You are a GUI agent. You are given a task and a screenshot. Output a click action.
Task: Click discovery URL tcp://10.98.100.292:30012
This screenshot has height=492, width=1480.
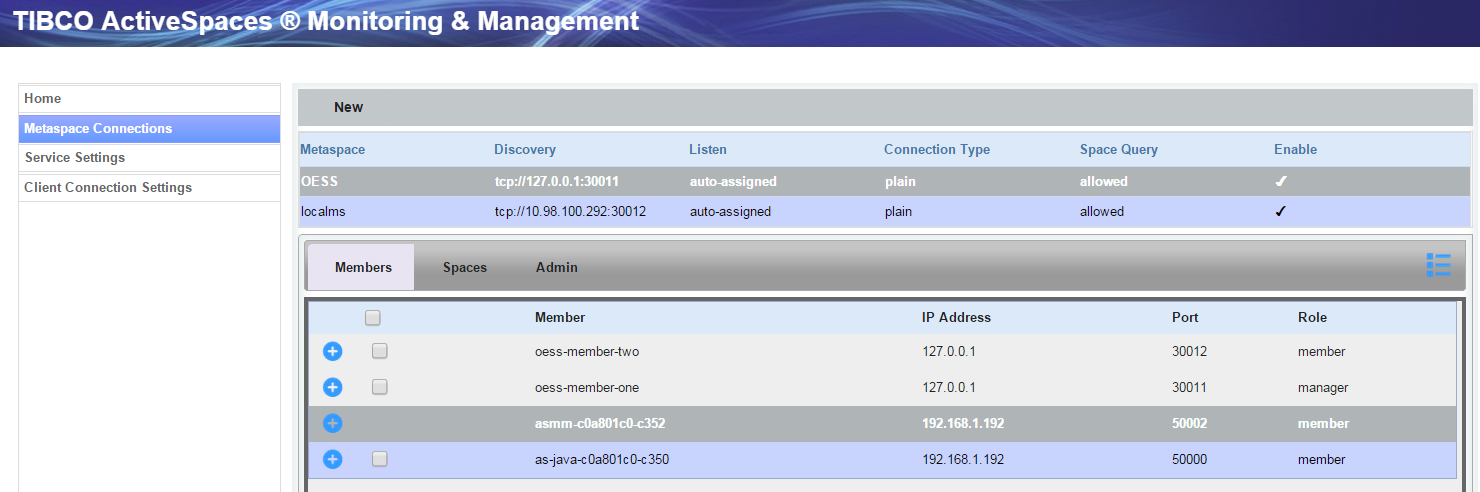(x=570, y=212)
